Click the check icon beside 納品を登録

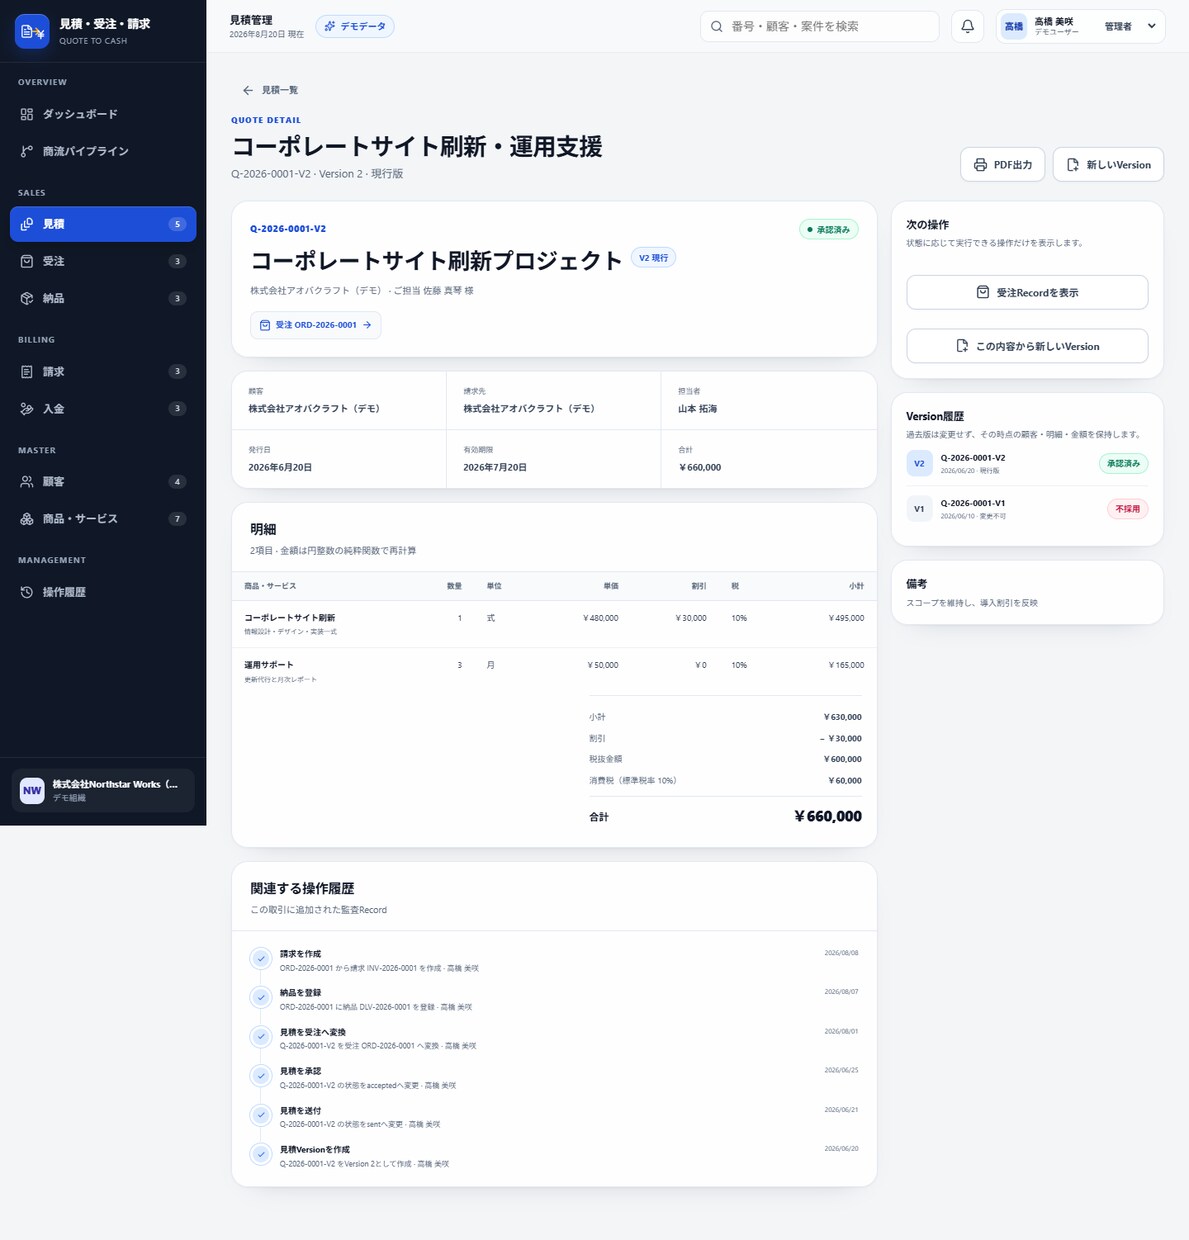[261, 997]
